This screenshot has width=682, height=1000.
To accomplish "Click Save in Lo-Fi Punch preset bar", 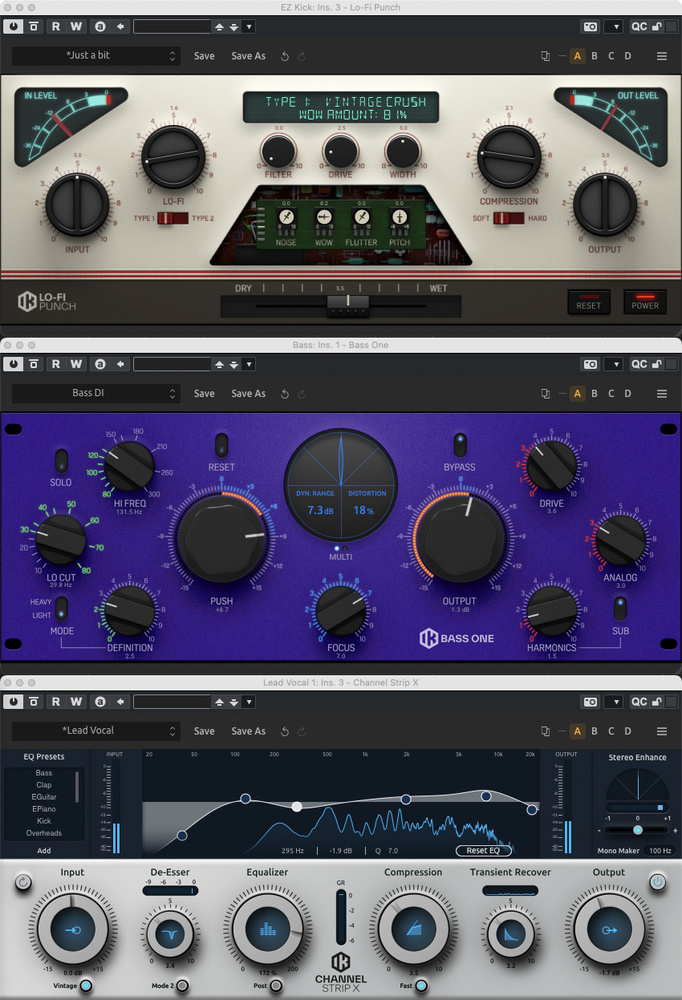I will 204,56.
